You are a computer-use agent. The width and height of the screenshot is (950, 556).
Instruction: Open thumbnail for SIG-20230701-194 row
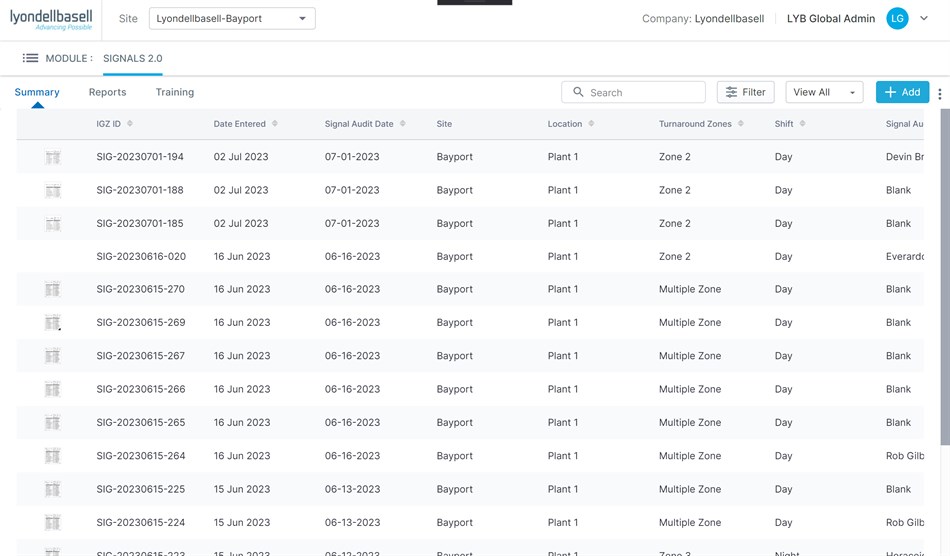(x=53, y=157)
